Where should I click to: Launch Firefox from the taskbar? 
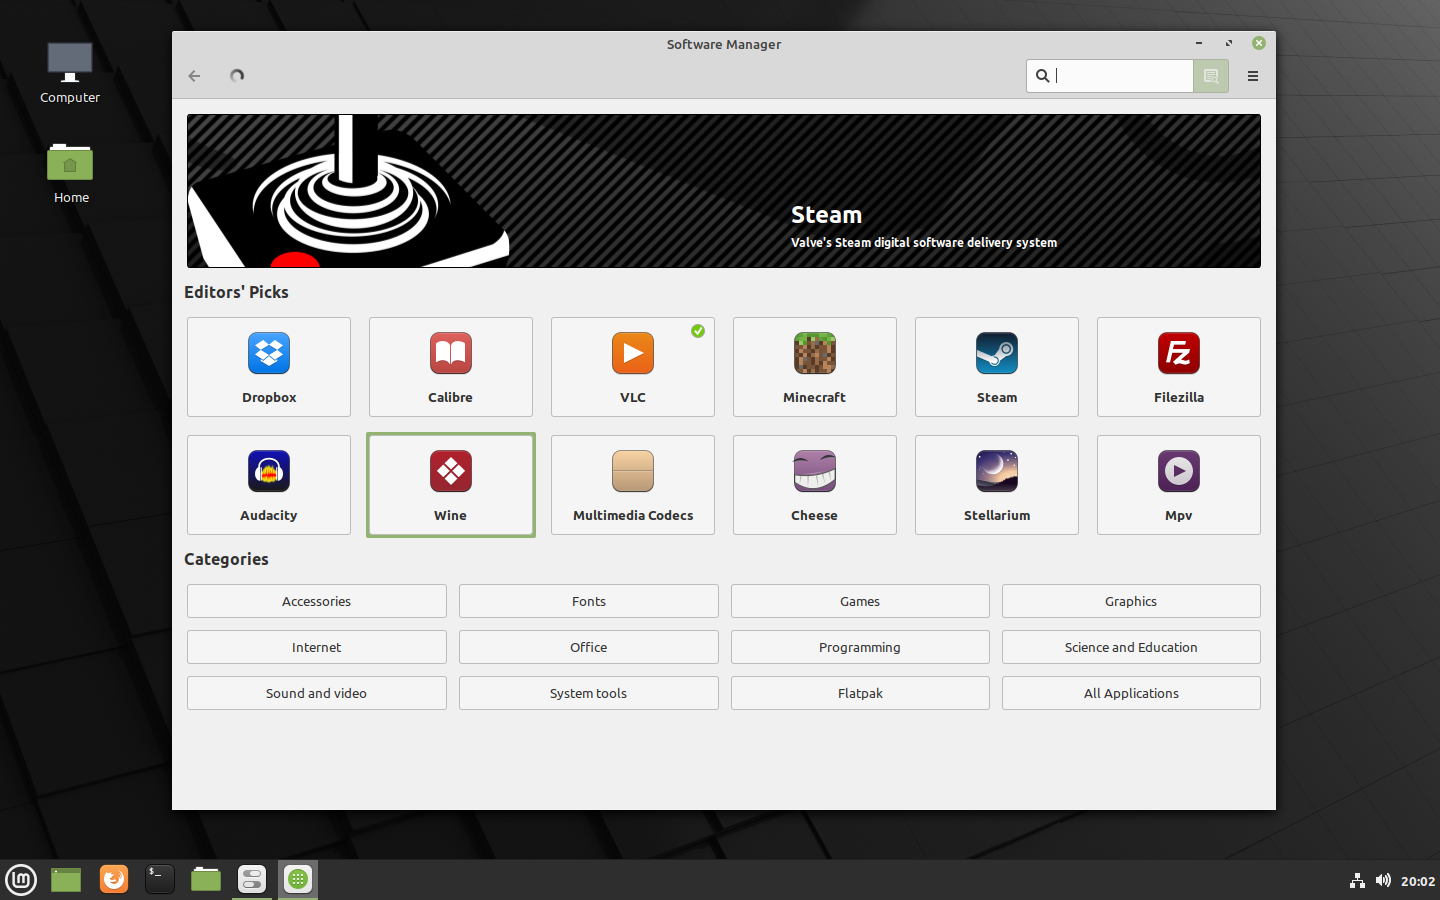tap(114, 879)
